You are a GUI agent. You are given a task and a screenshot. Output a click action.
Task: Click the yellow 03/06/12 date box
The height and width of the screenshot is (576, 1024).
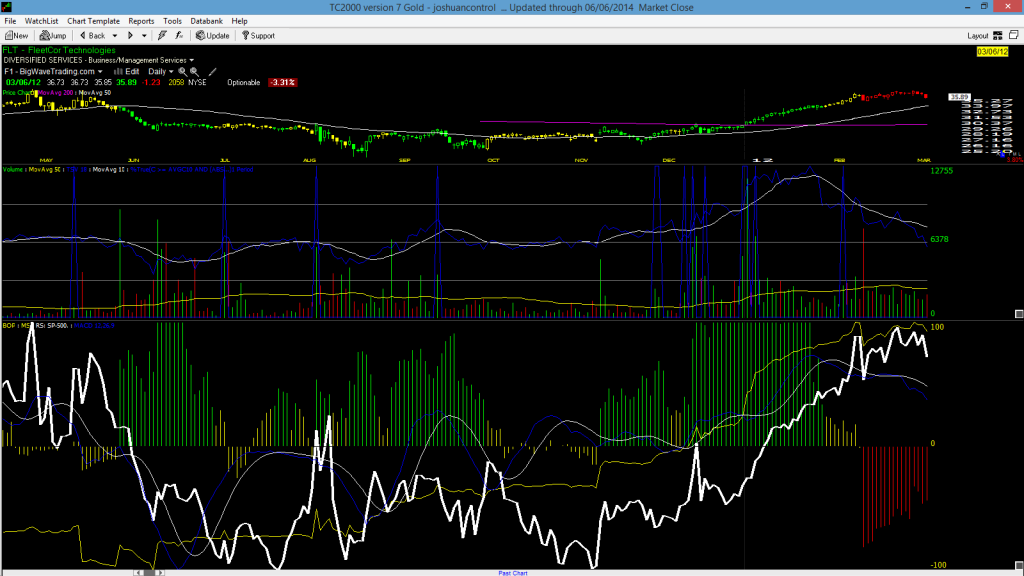pos(992,52)
